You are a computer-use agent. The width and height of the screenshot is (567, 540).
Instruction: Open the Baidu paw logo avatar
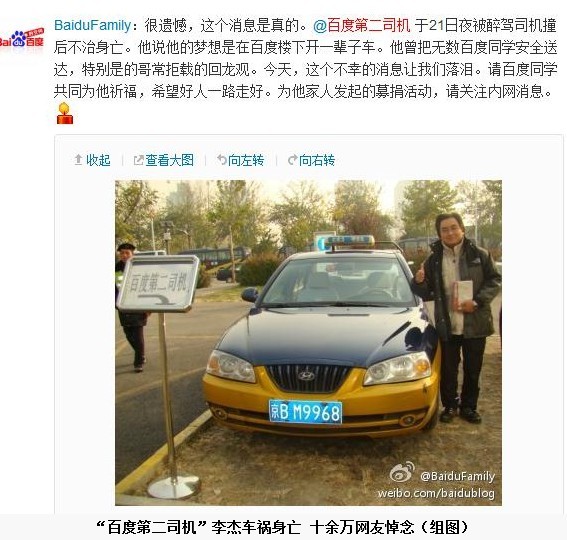[x=22, y=39]
